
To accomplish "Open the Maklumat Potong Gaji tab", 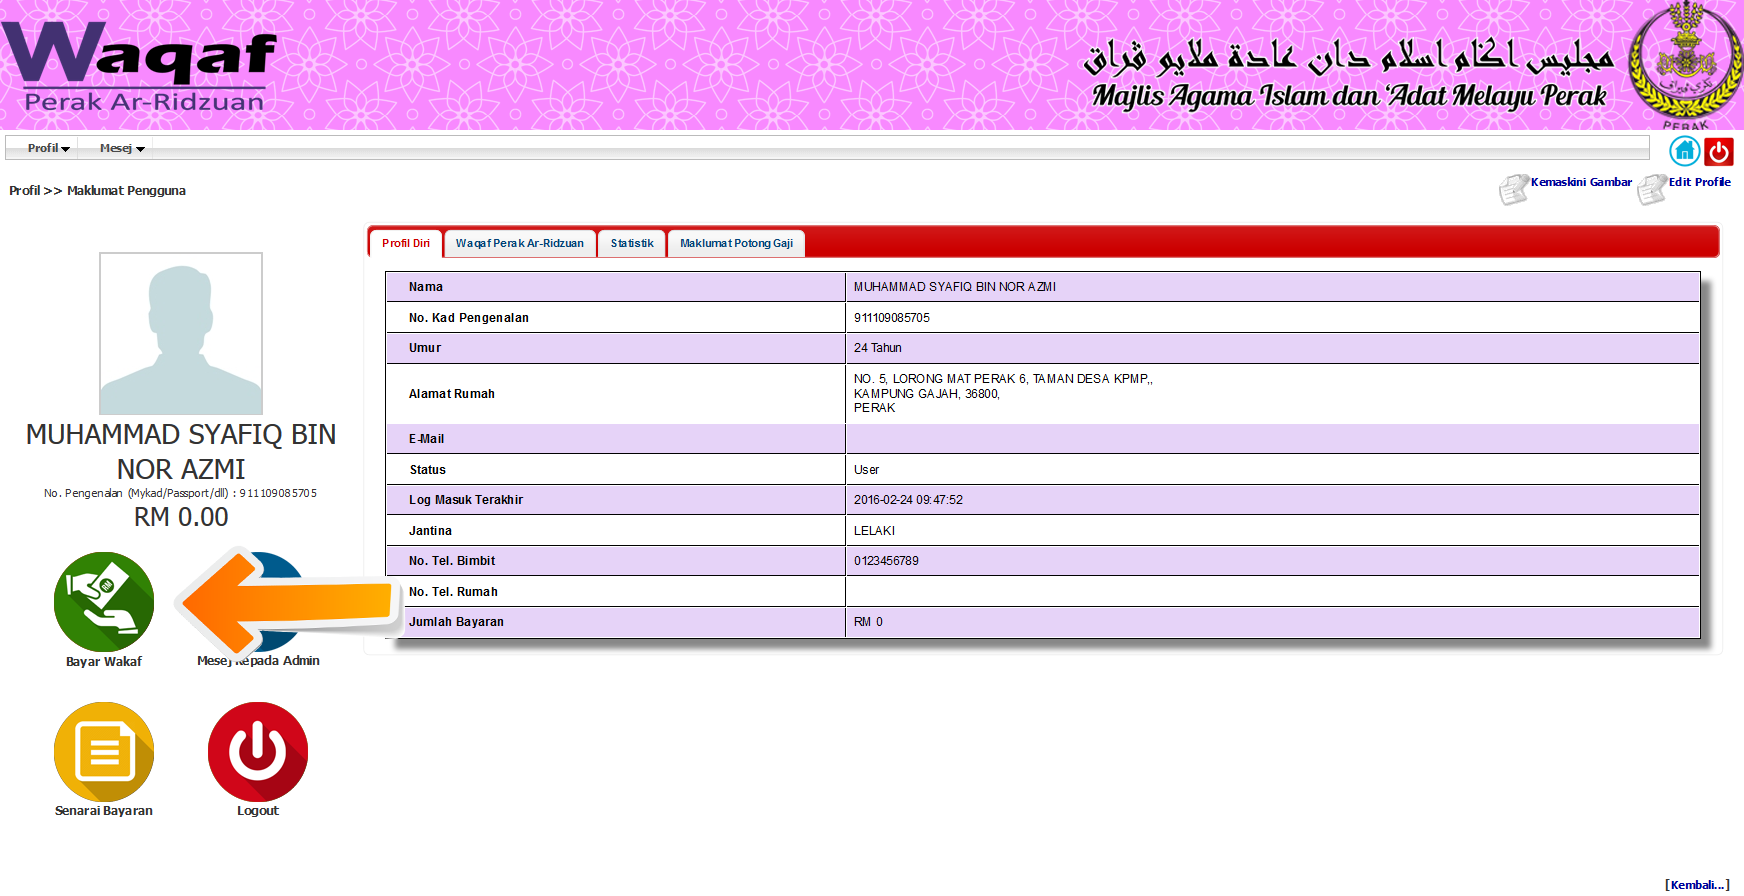I will (x=736, y=243).
